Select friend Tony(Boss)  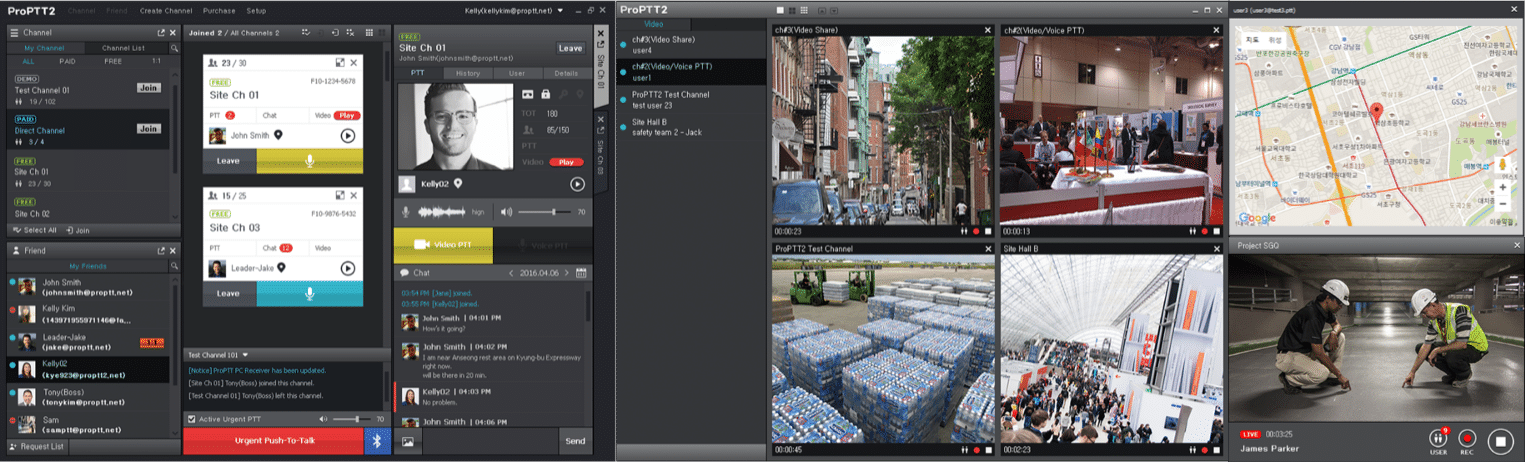pos(90,397)
